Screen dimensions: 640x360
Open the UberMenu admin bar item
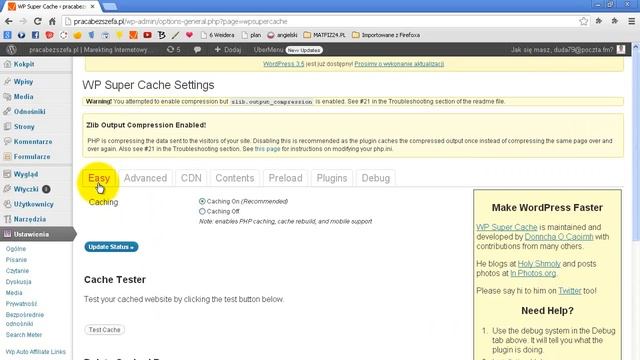(x=268, y=50)
